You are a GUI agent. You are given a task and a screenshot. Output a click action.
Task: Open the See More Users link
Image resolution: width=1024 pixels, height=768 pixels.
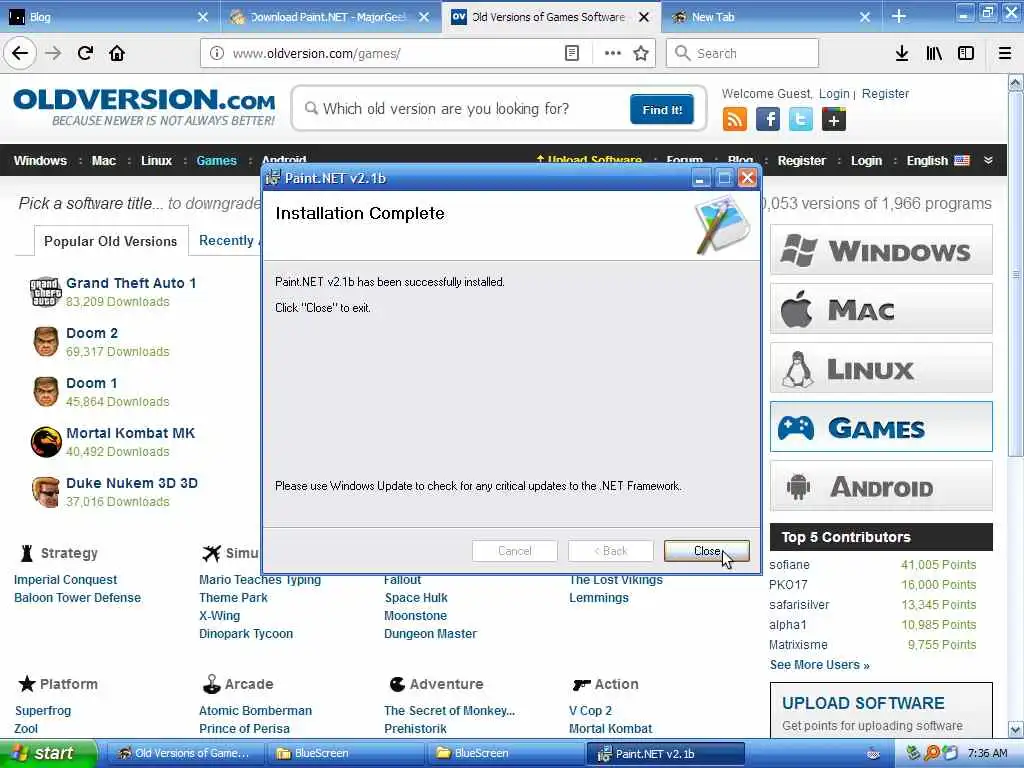(819, 665)
